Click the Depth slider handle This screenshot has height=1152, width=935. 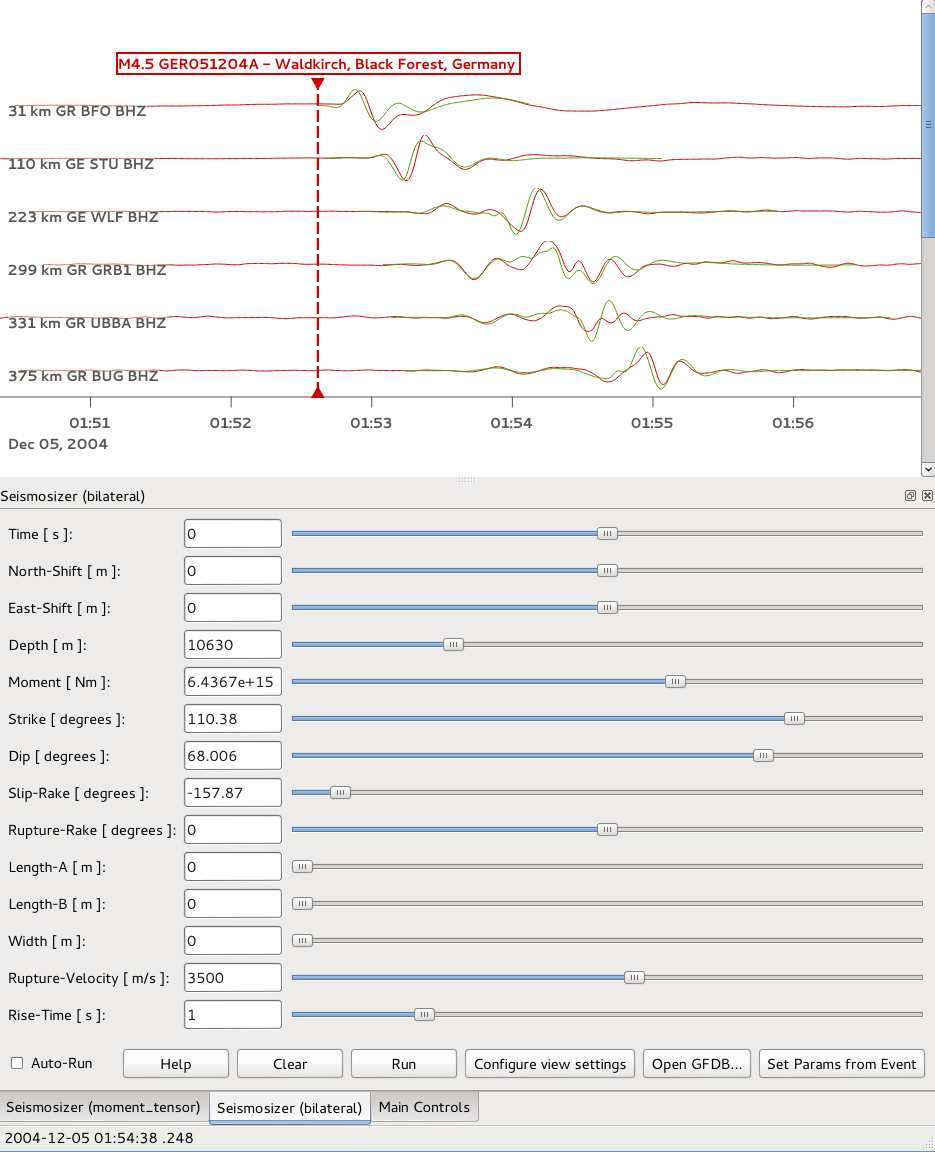[x=453, y=644]
